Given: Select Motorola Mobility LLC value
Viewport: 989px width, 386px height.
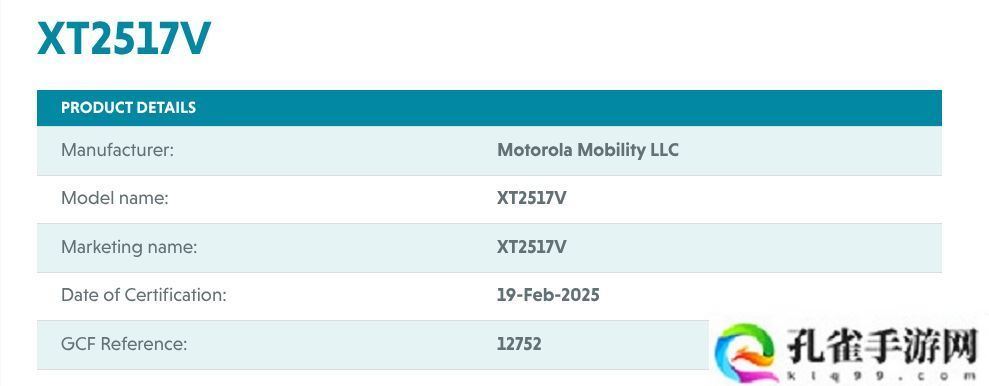Looking at the screenshot, I should tap(588, 150).
